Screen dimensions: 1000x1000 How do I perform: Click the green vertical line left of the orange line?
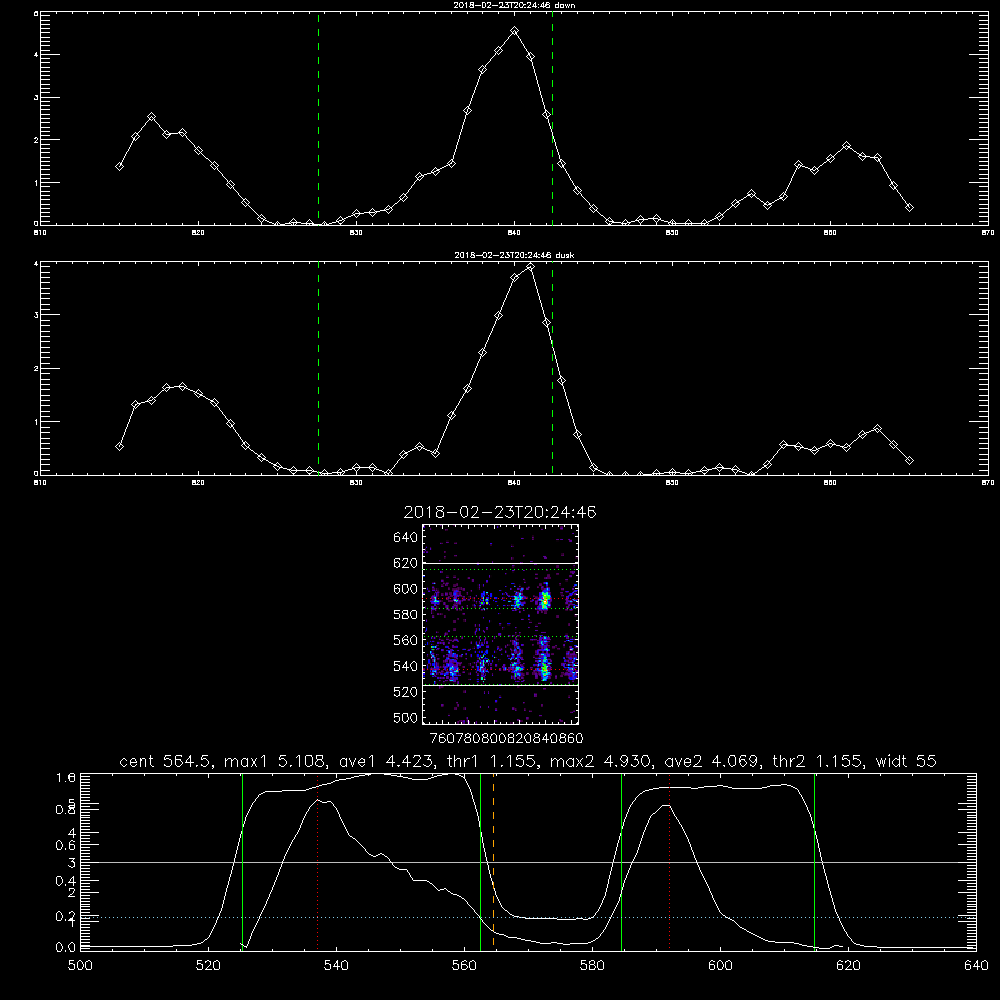point(480,861)
